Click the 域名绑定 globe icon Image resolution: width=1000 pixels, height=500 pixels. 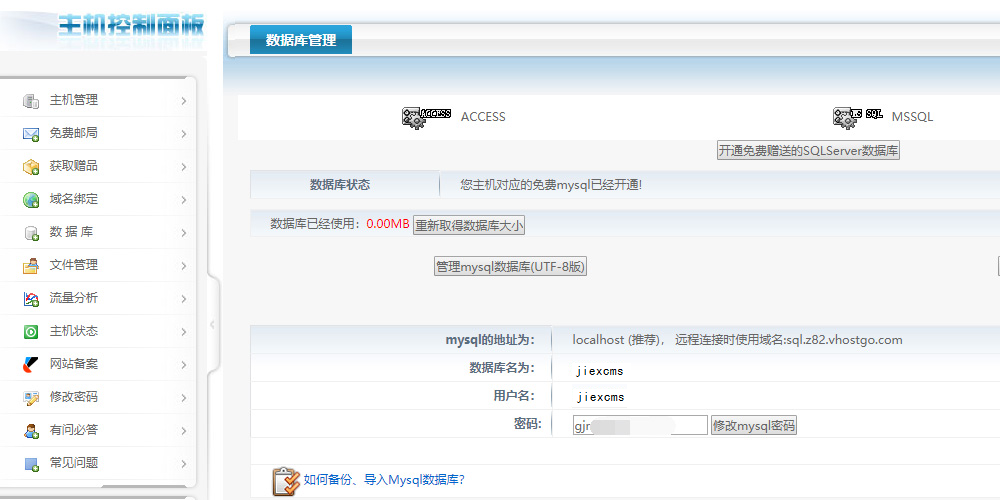(31, 200)
